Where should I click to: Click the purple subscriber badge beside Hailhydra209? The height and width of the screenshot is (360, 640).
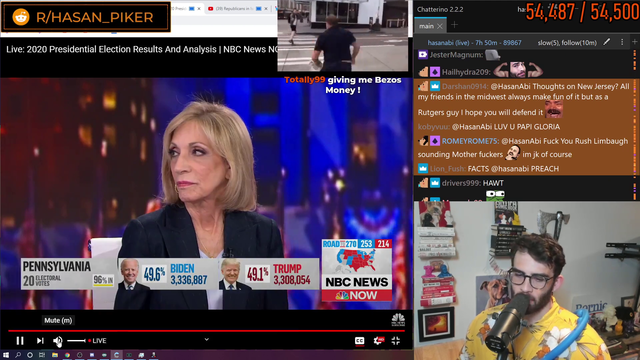pos(435,72)
